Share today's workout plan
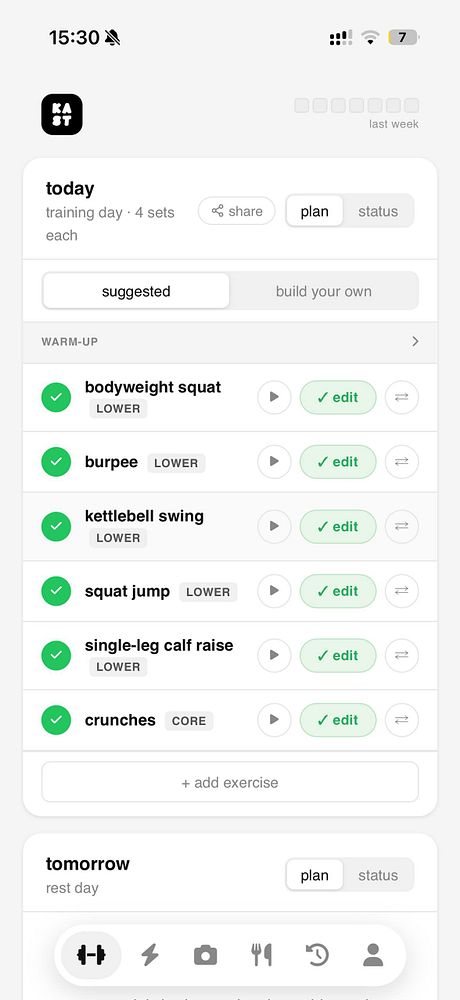460x1000 pixels. coord(237,211)
